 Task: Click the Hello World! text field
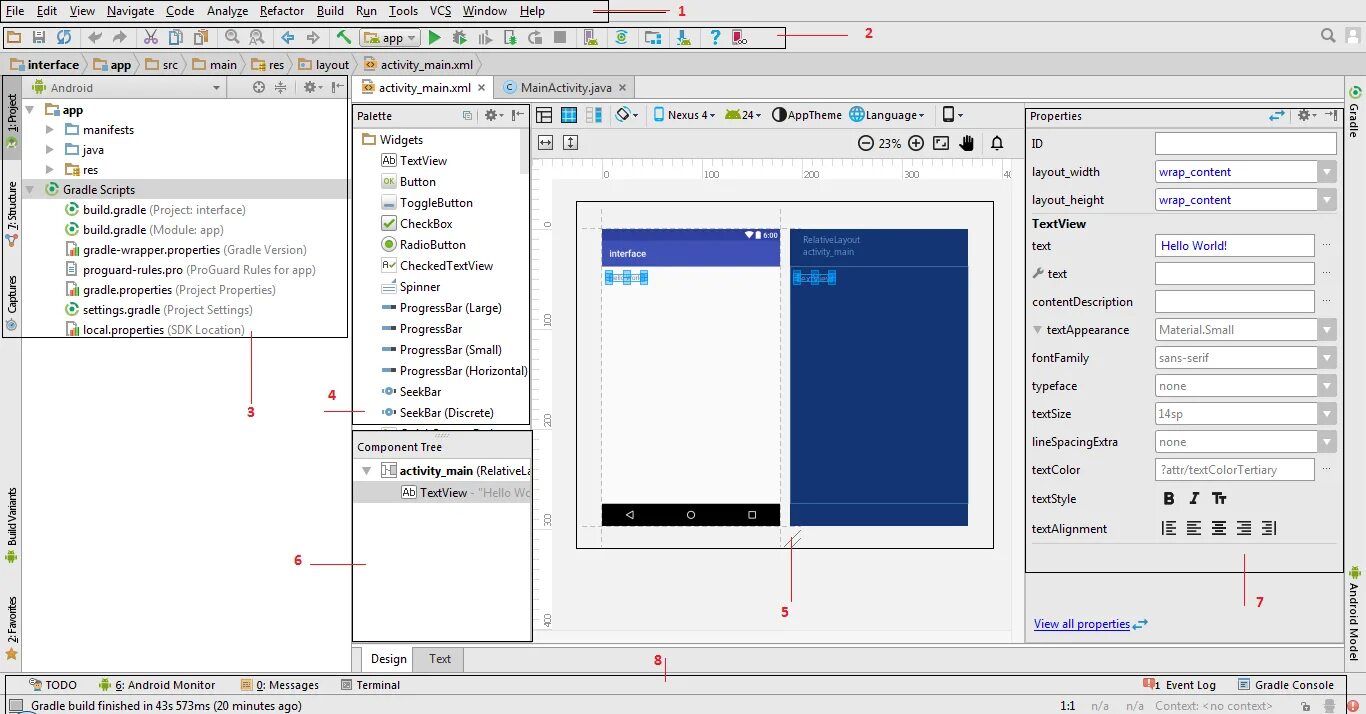pyautogui.click(x=1234, y=246)
